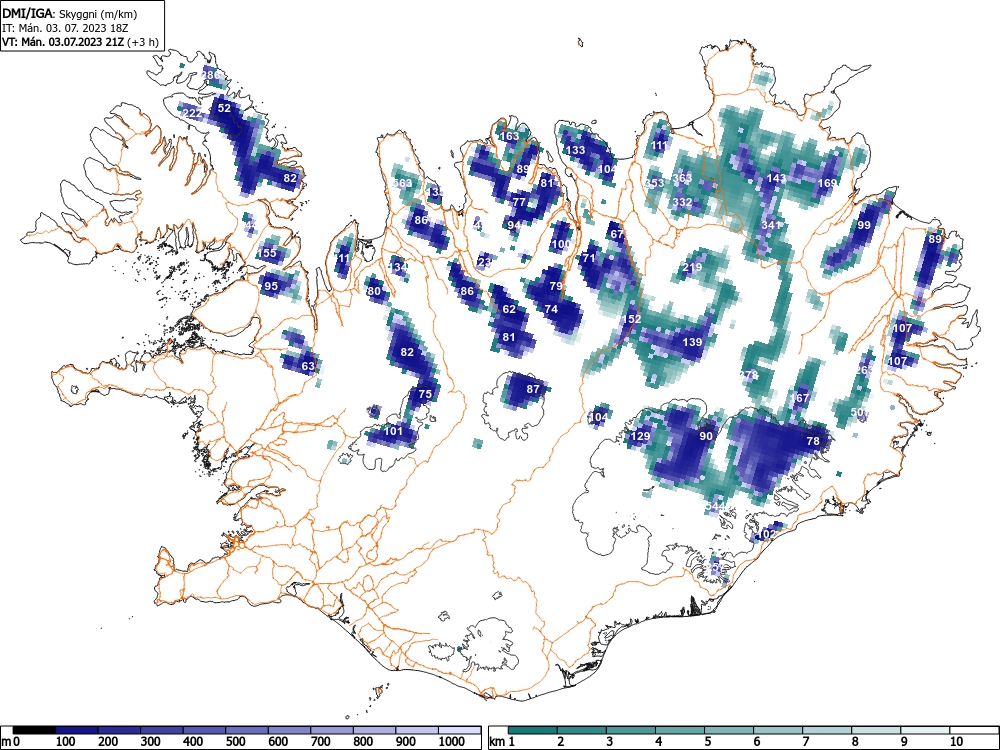This screenshot has height=750, width=1000.
Task: Click visibility value '80' on the map
Action: [374, 291]
